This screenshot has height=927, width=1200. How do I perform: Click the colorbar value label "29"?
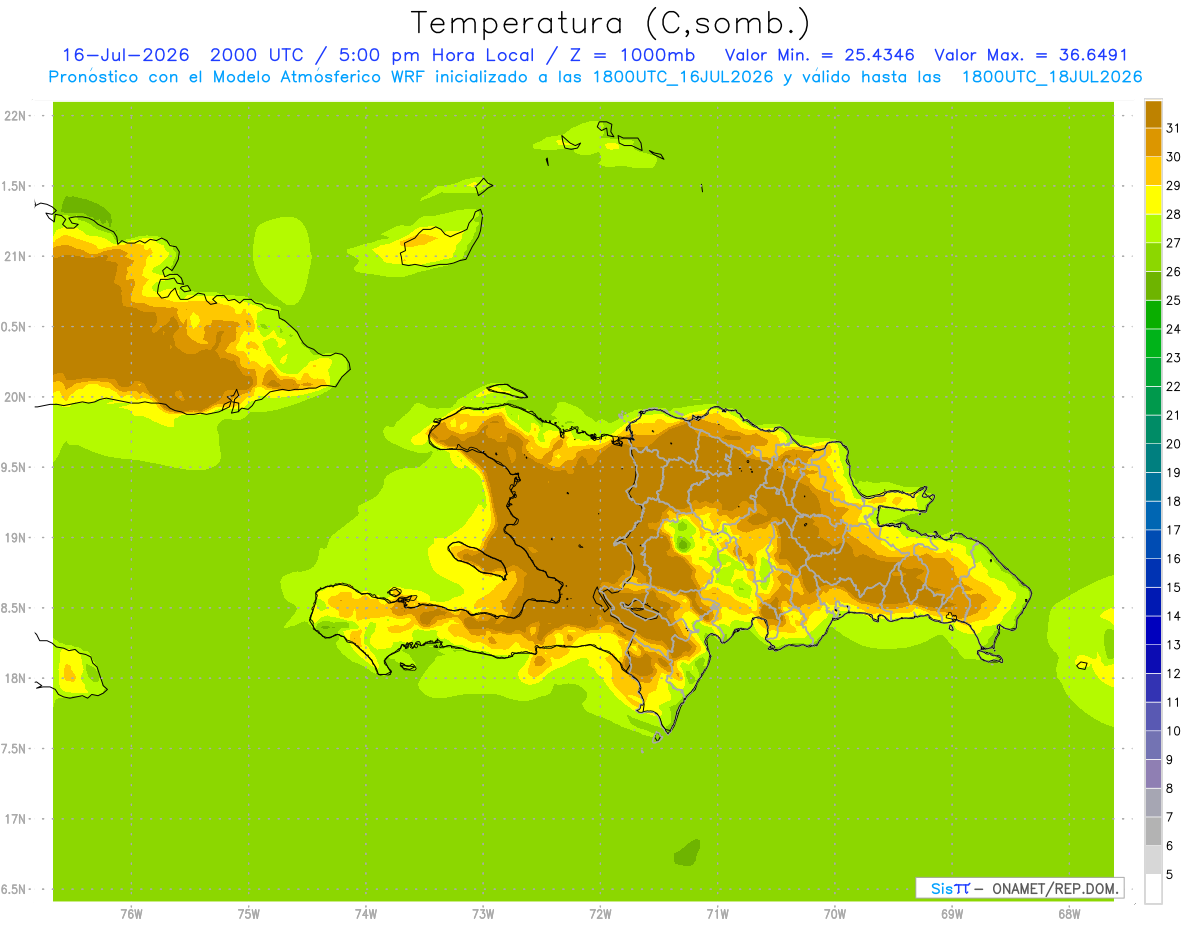pos(1173,185)
